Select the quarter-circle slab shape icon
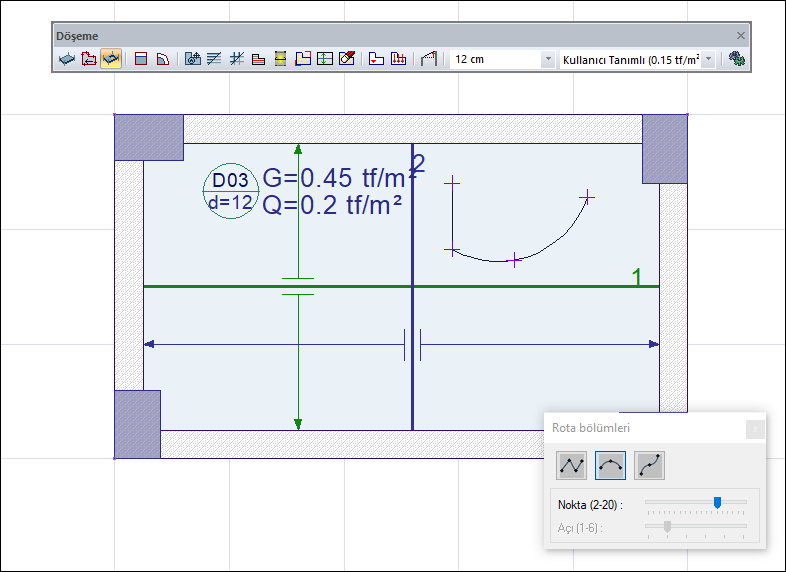 (x=162, y=60)
